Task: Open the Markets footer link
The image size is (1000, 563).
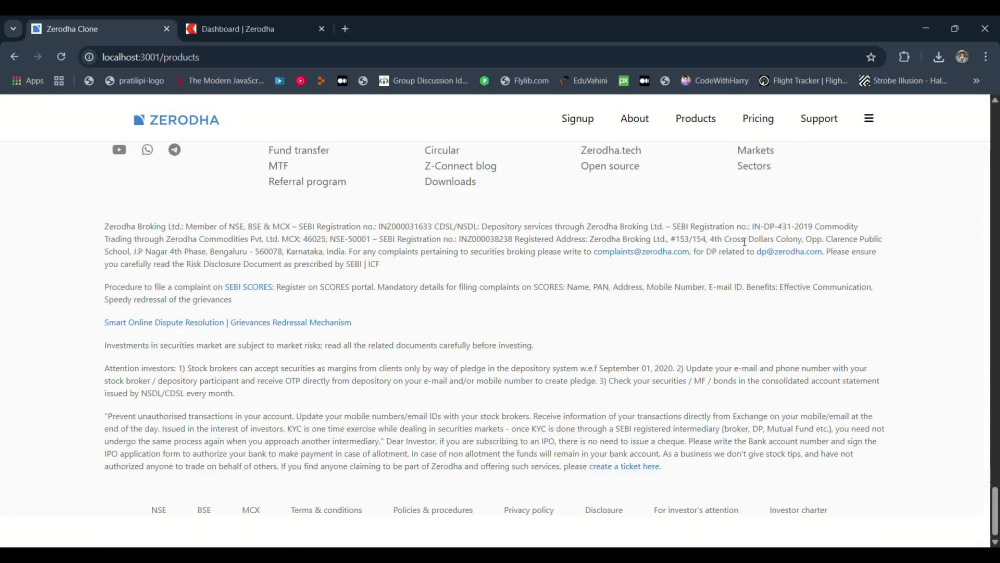Action: tap(755, 150)
